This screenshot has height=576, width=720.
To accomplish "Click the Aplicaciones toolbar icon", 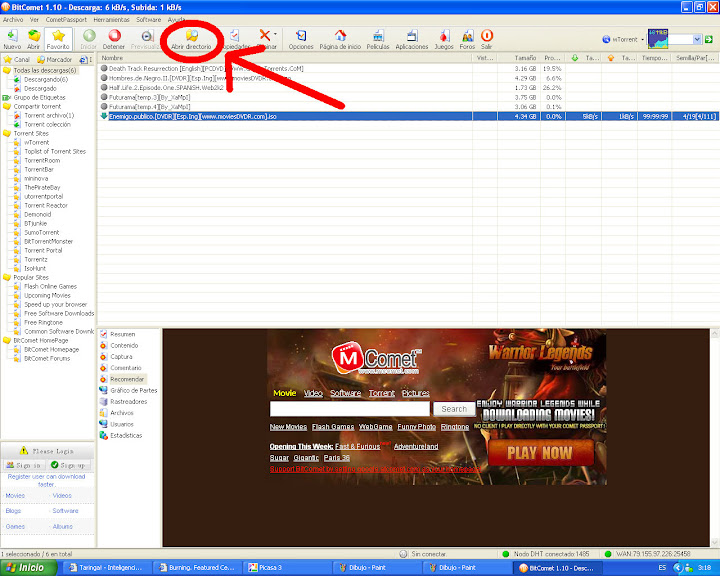I will tap(412, 36).
